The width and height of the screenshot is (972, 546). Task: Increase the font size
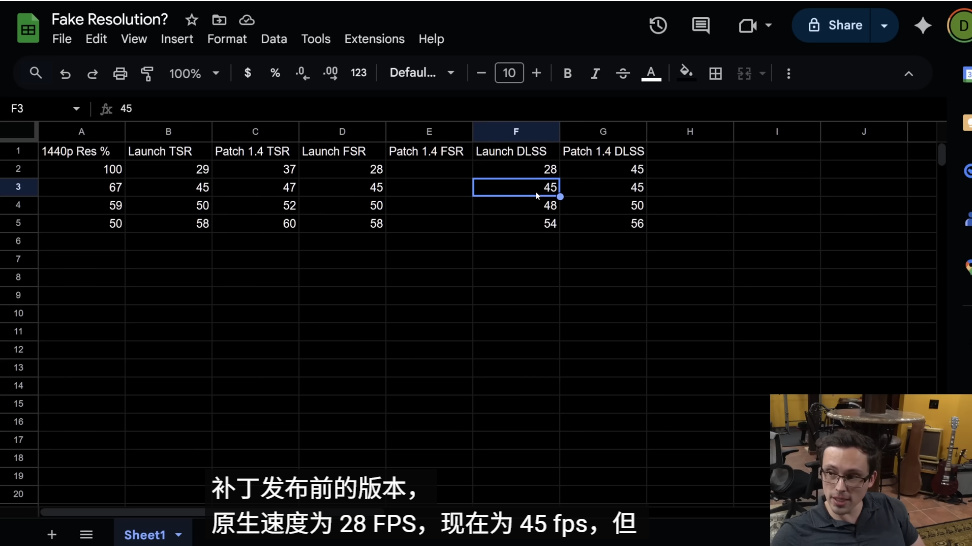pyautogui.click(x=536, y=73)
